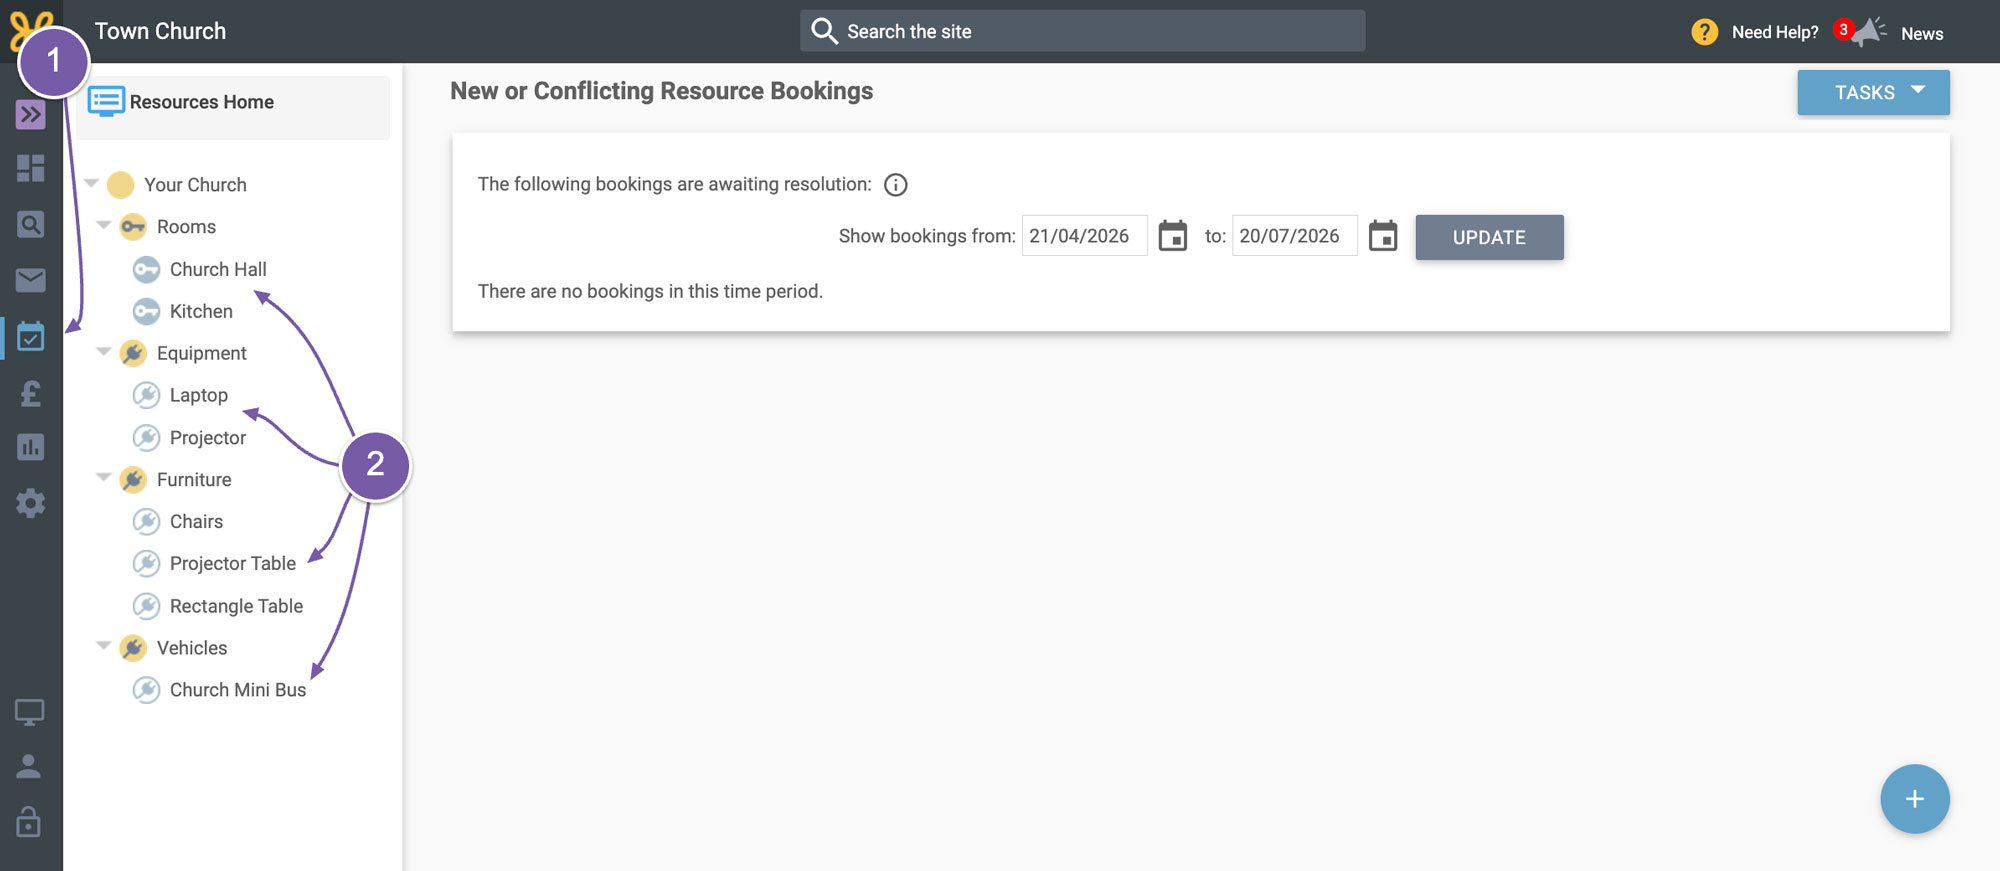Open the bar chart reports icon

31,447
